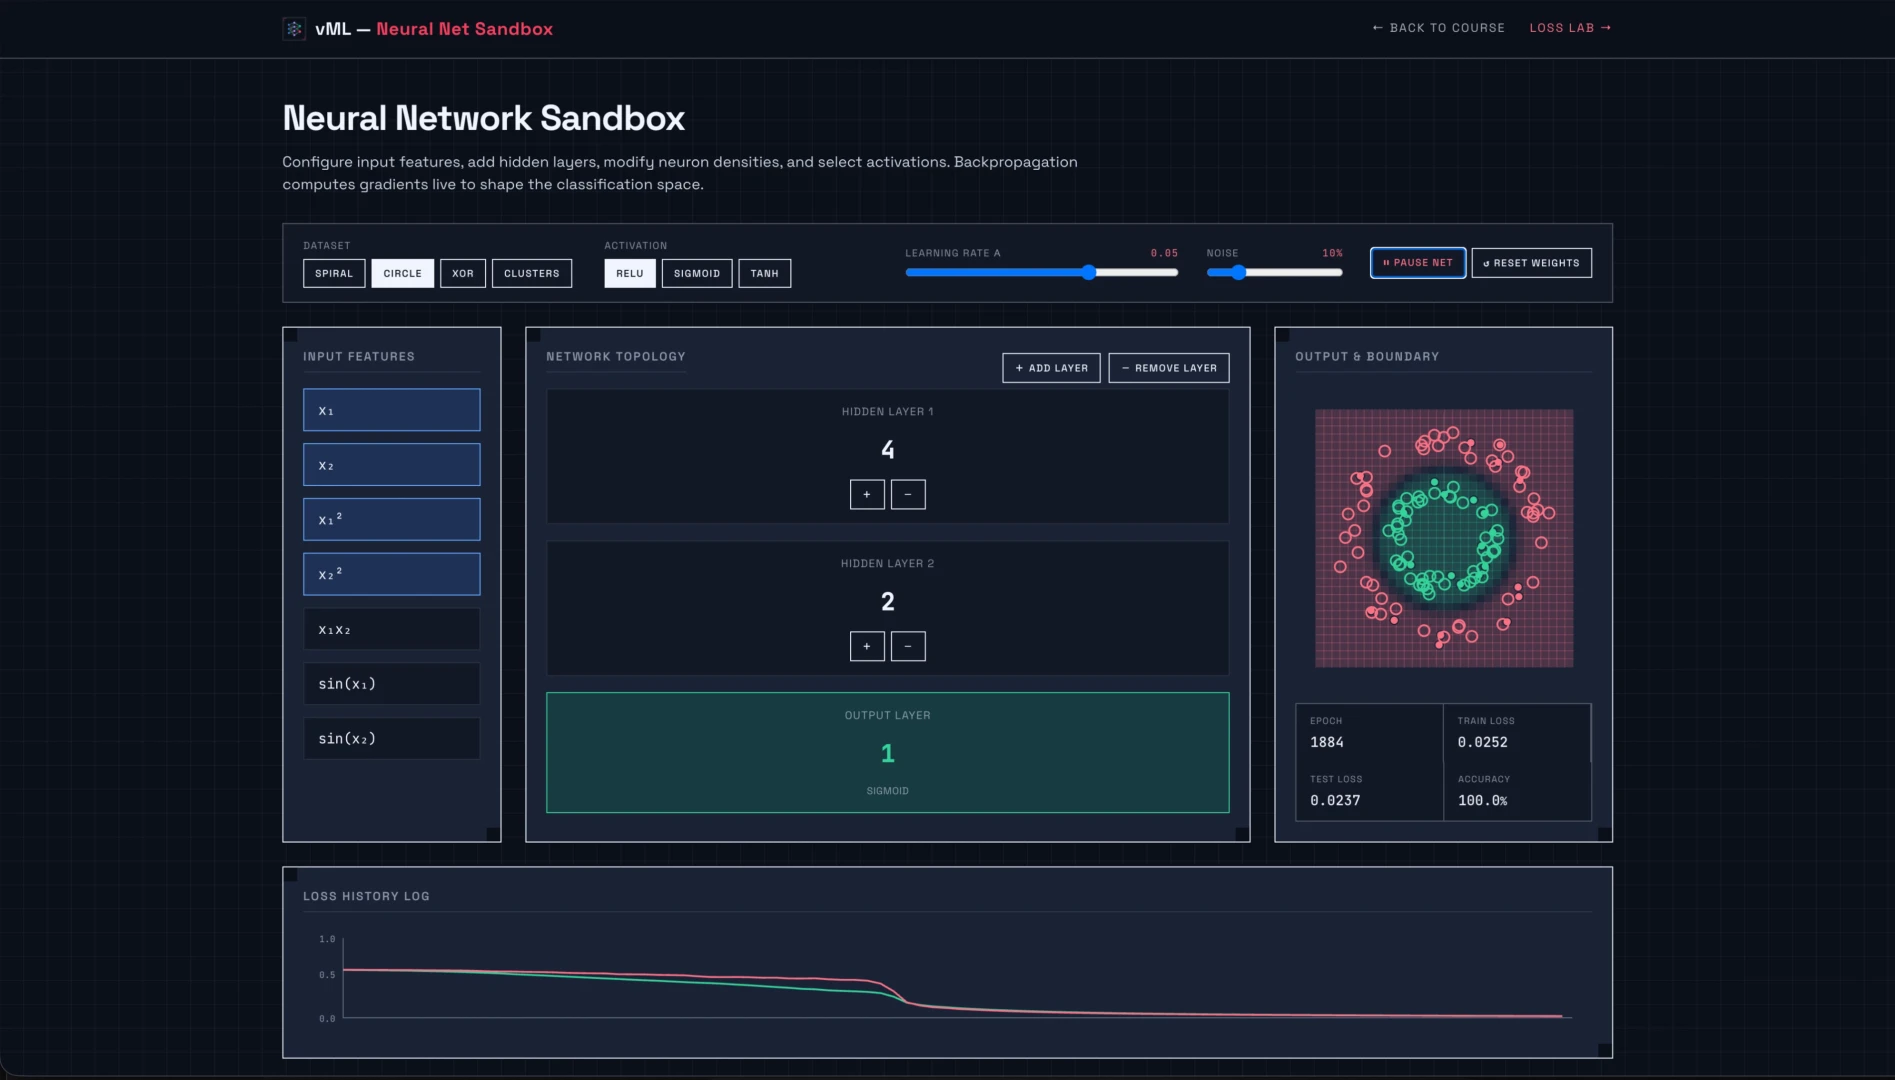This screenshot has width=1895, height=1080.
Task: Disable the X₂² input feature
Action: (x=392, y=575)
